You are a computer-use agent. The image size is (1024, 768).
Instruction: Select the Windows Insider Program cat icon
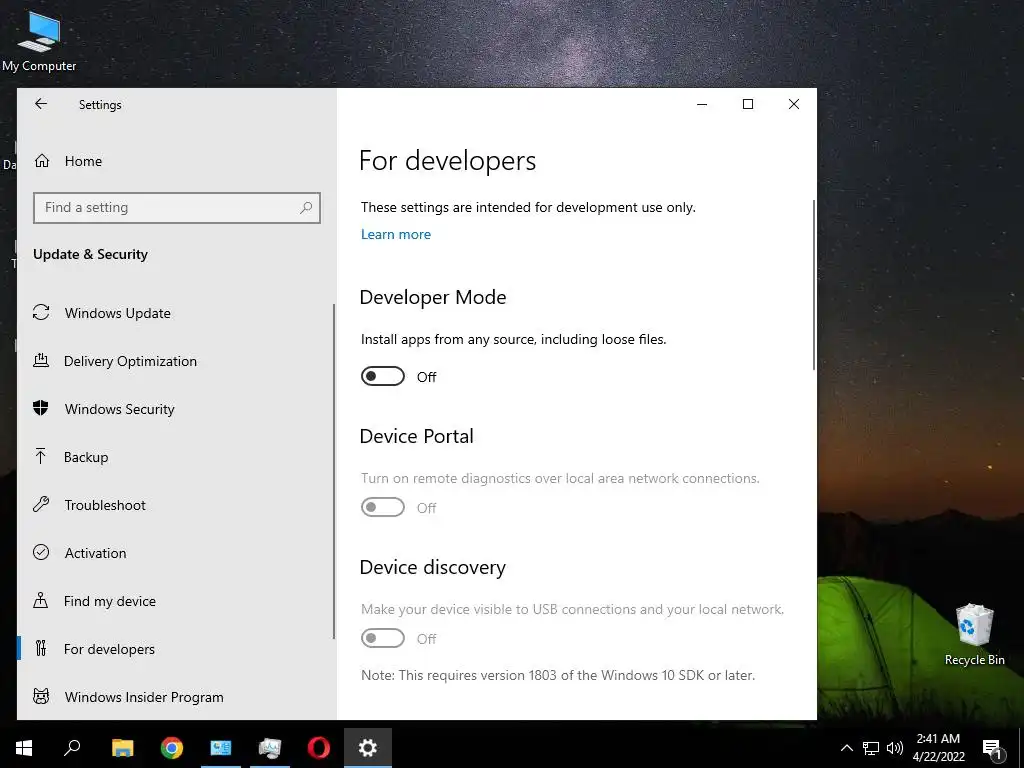point(41,696)
